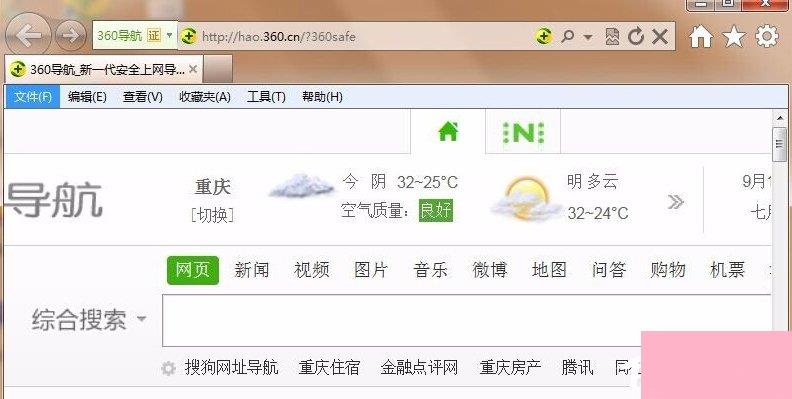Open the 查看(V) menu
792x399 pixels.
click(x=143, y=96)
